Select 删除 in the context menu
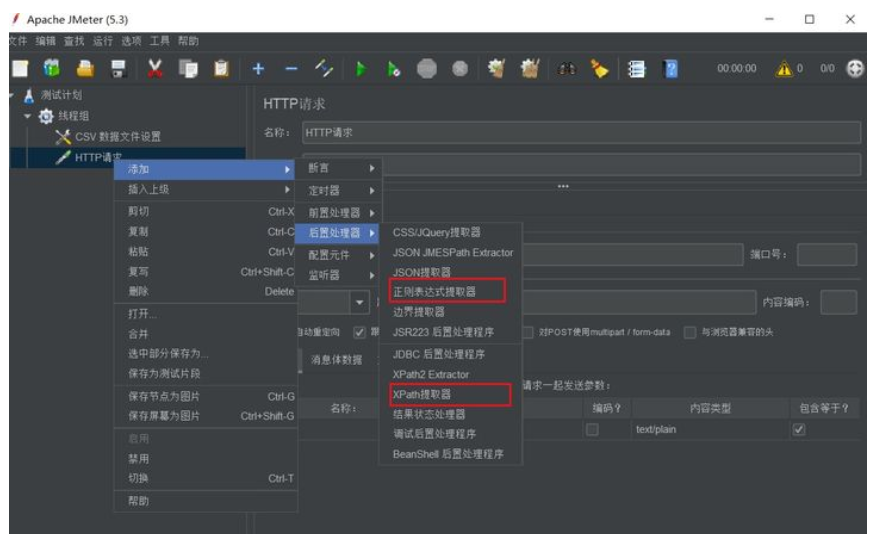 coord(206,291)
